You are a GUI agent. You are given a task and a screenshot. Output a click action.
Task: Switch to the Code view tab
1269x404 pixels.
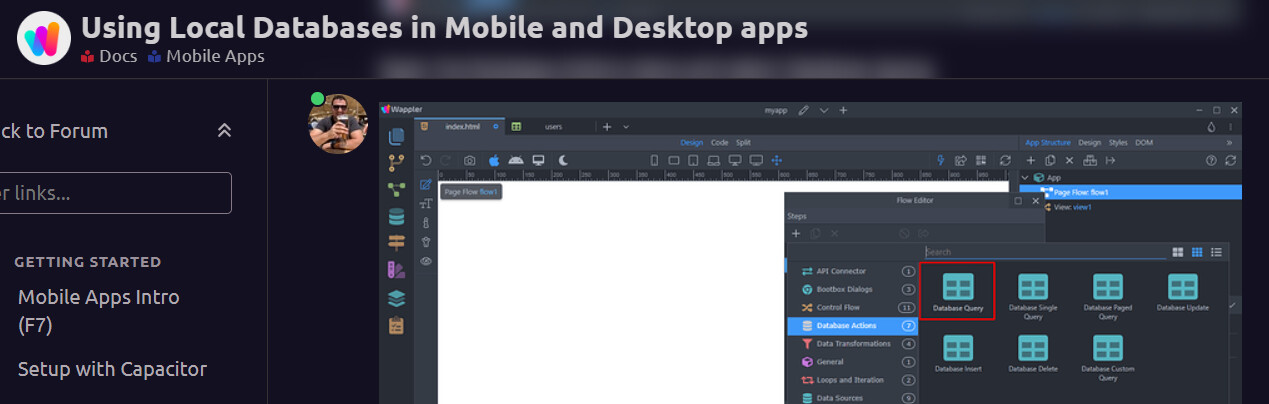[719, 143]
